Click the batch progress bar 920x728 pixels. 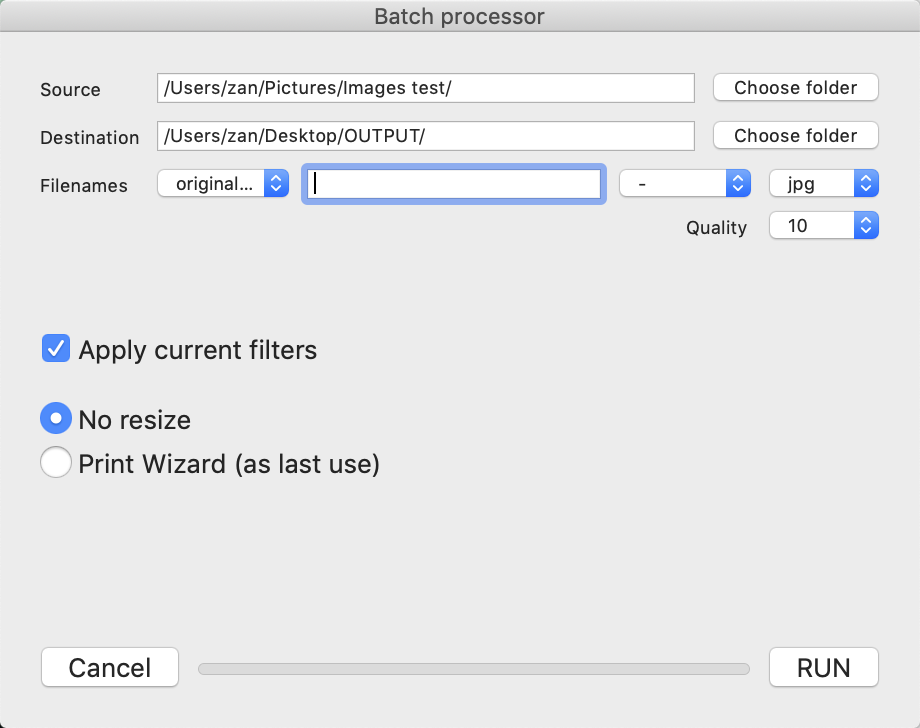473,669
